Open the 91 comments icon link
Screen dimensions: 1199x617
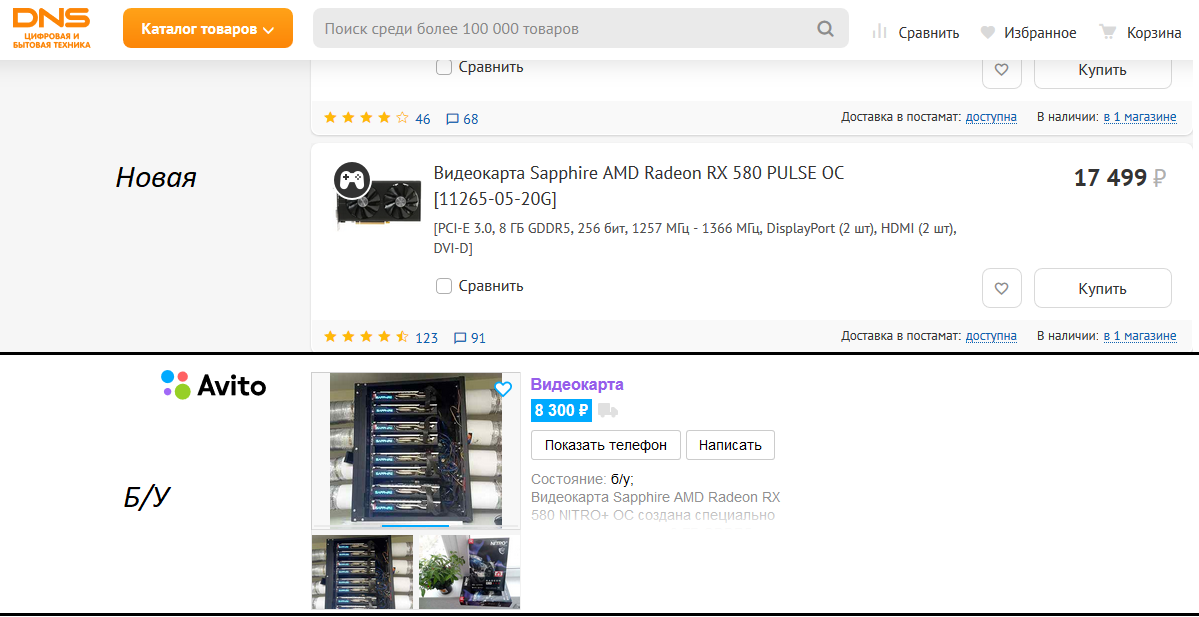click(470, 338)
